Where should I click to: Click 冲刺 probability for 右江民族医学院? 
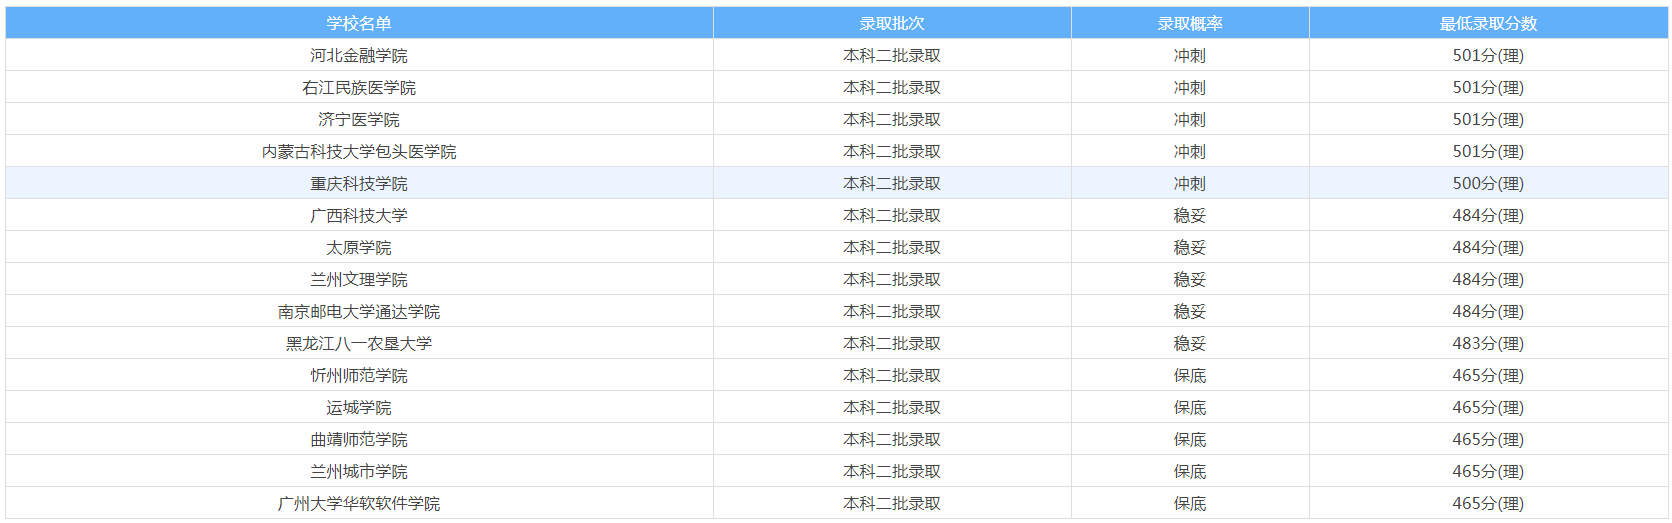1190,87
